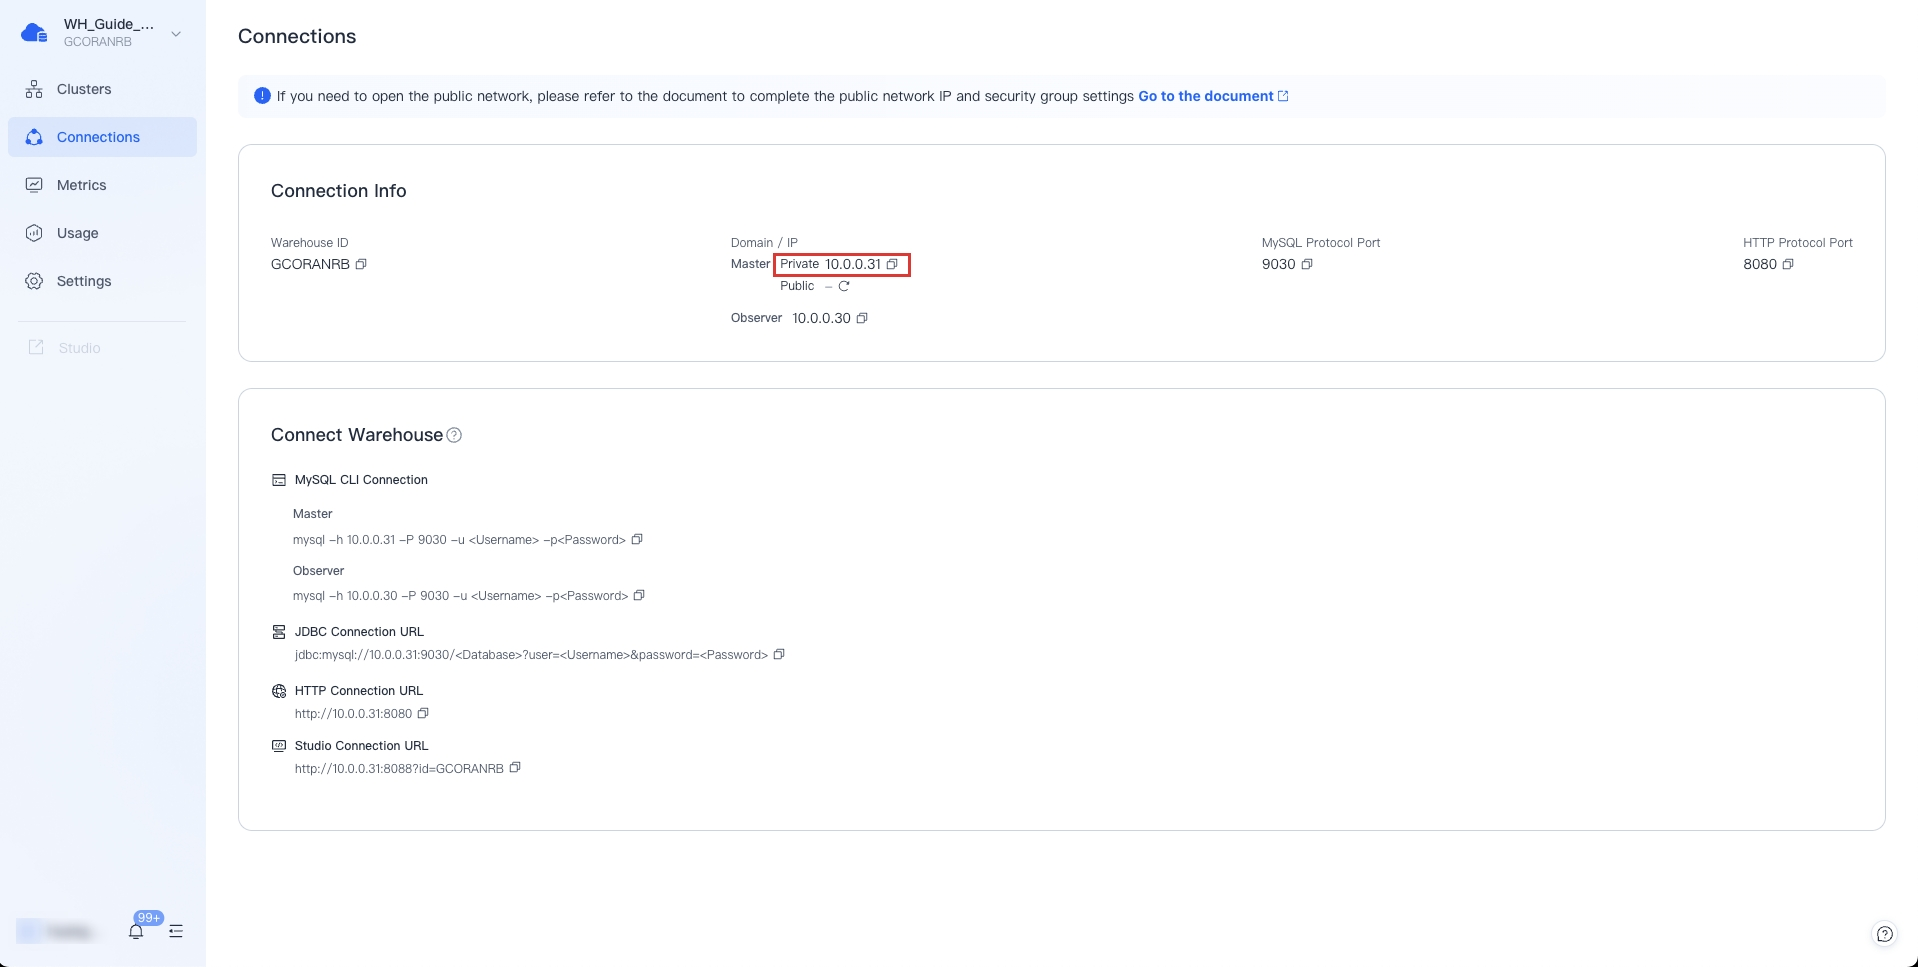Copy the Observer IP 10.0.0.30
Image resolution: width=1918 pixels, height=967 pixels.
pyautogui.click(x=862, y=318)
